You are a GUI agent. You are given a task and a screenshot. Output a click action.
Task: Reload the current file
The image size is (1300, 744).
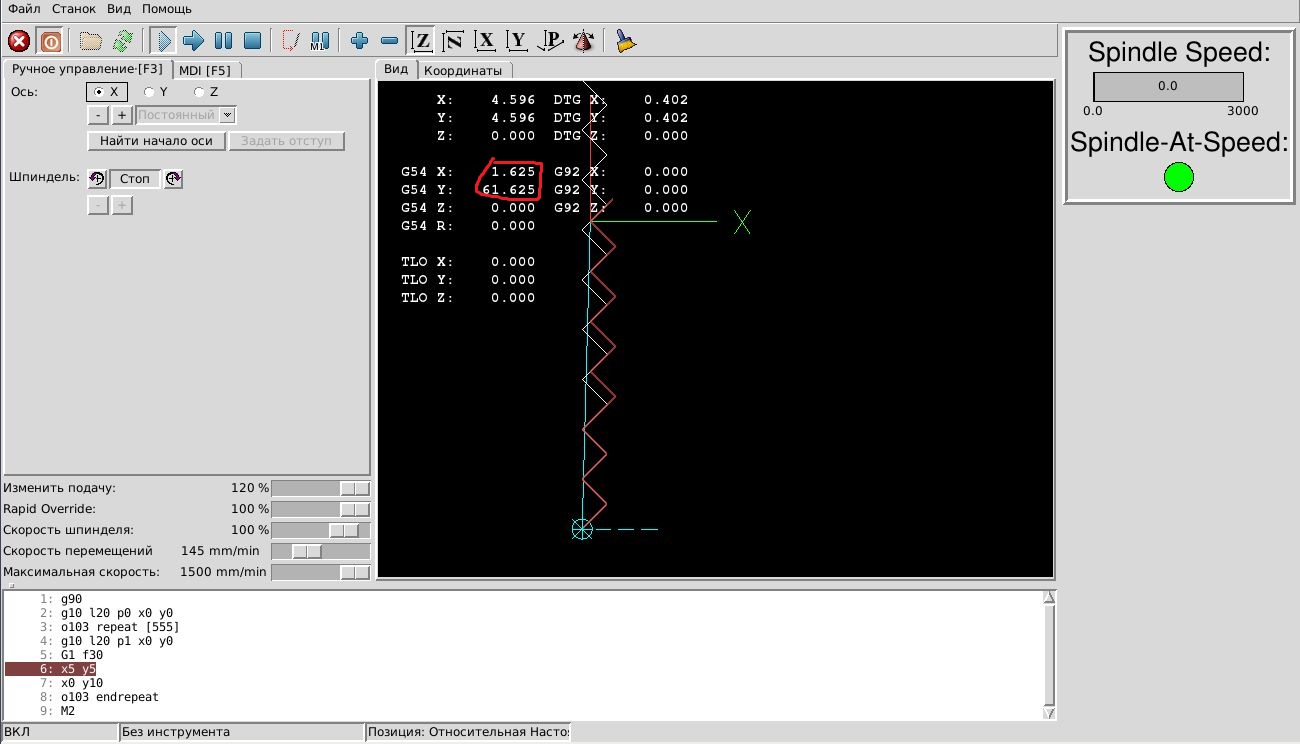[x=122, y=41]
